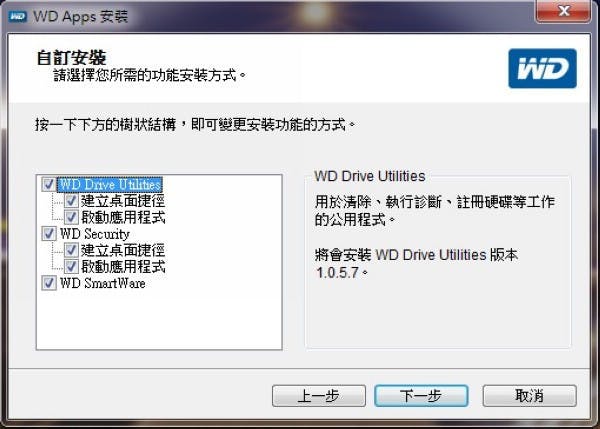Viewport: 600px width, 429px height.
Task: Select the WD SmartWare tree item
Action: click(x=103, y=283)
